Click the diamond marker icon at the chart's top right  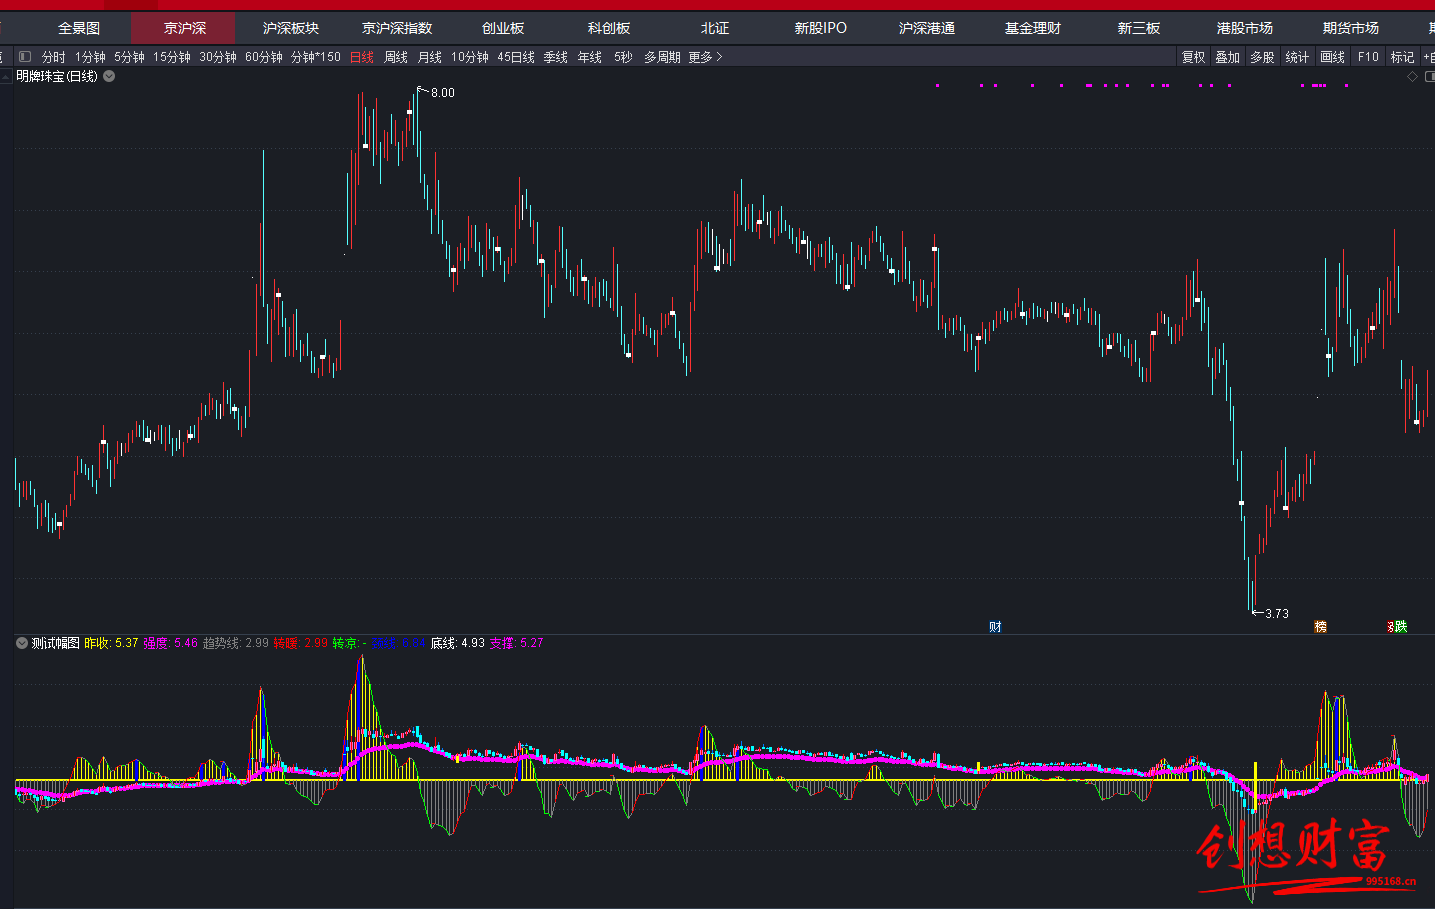coord(1412,76)
